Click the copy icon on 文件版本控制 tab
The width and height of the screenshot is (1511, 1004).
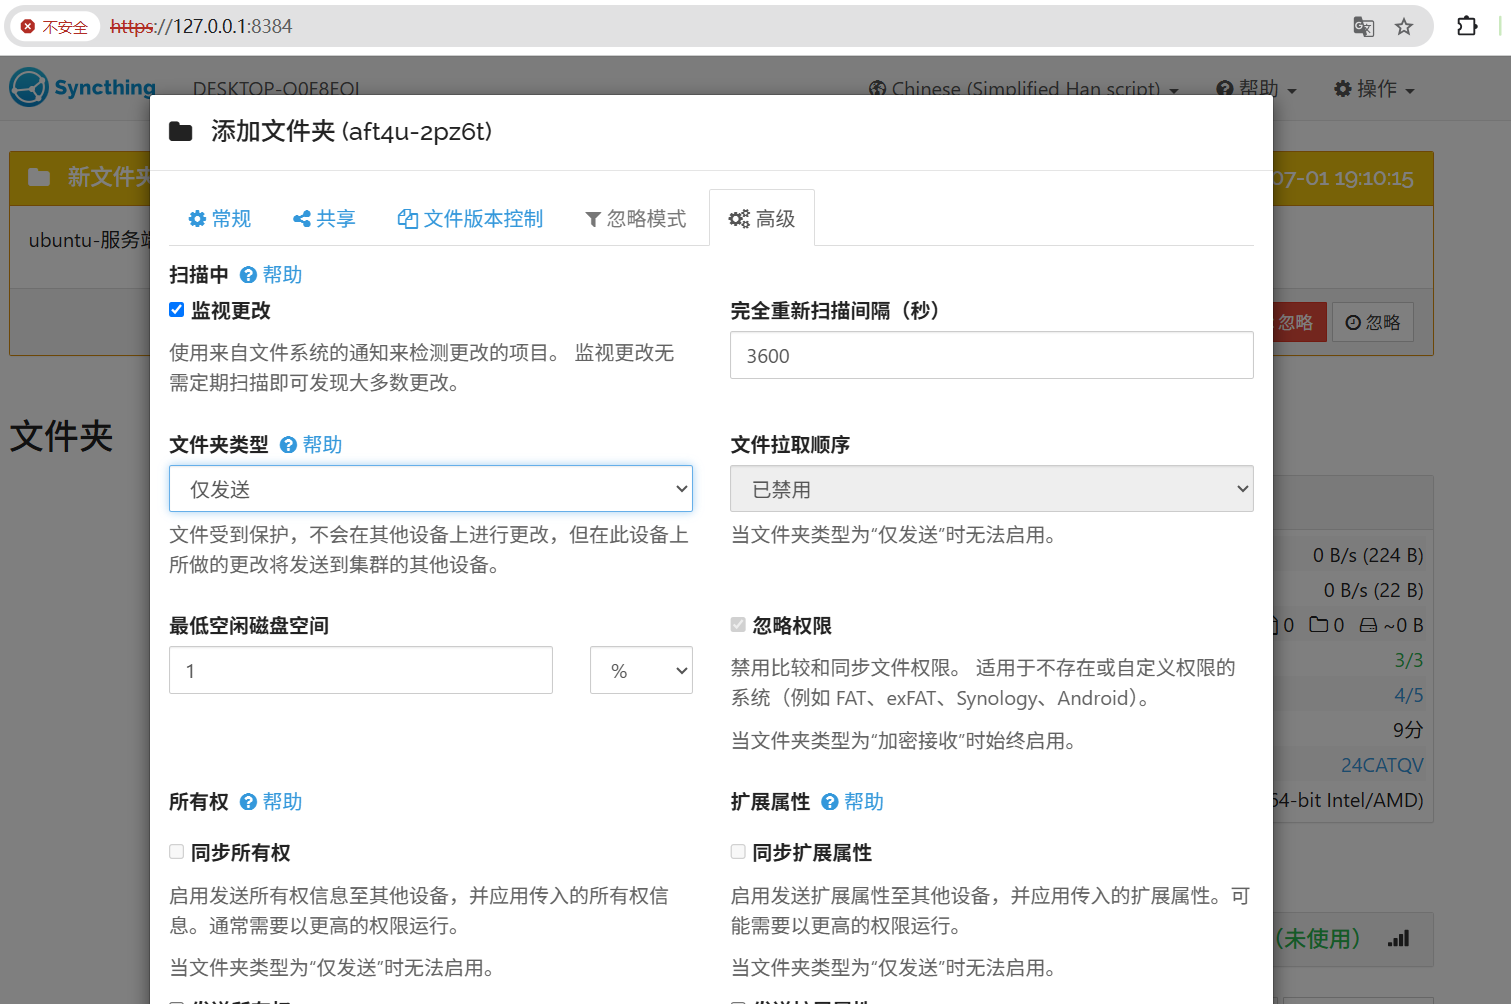tap(407, 219)
